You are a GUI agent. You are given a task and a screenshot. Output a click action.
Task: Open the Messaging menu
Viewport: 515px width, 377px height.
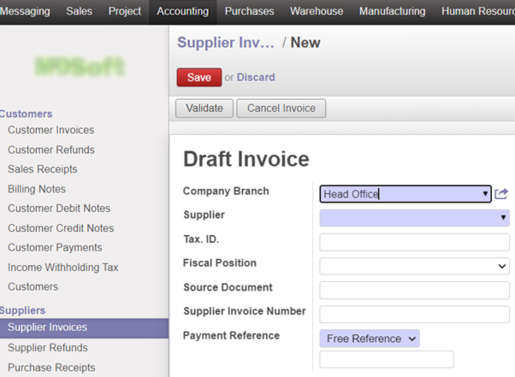25,11
